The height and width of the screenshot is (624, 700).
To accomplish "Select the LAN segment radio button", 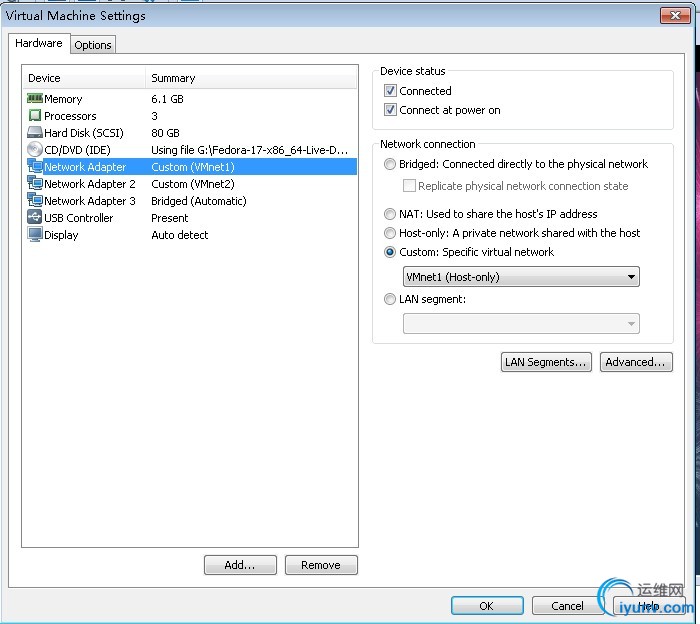I will point(390,299).
